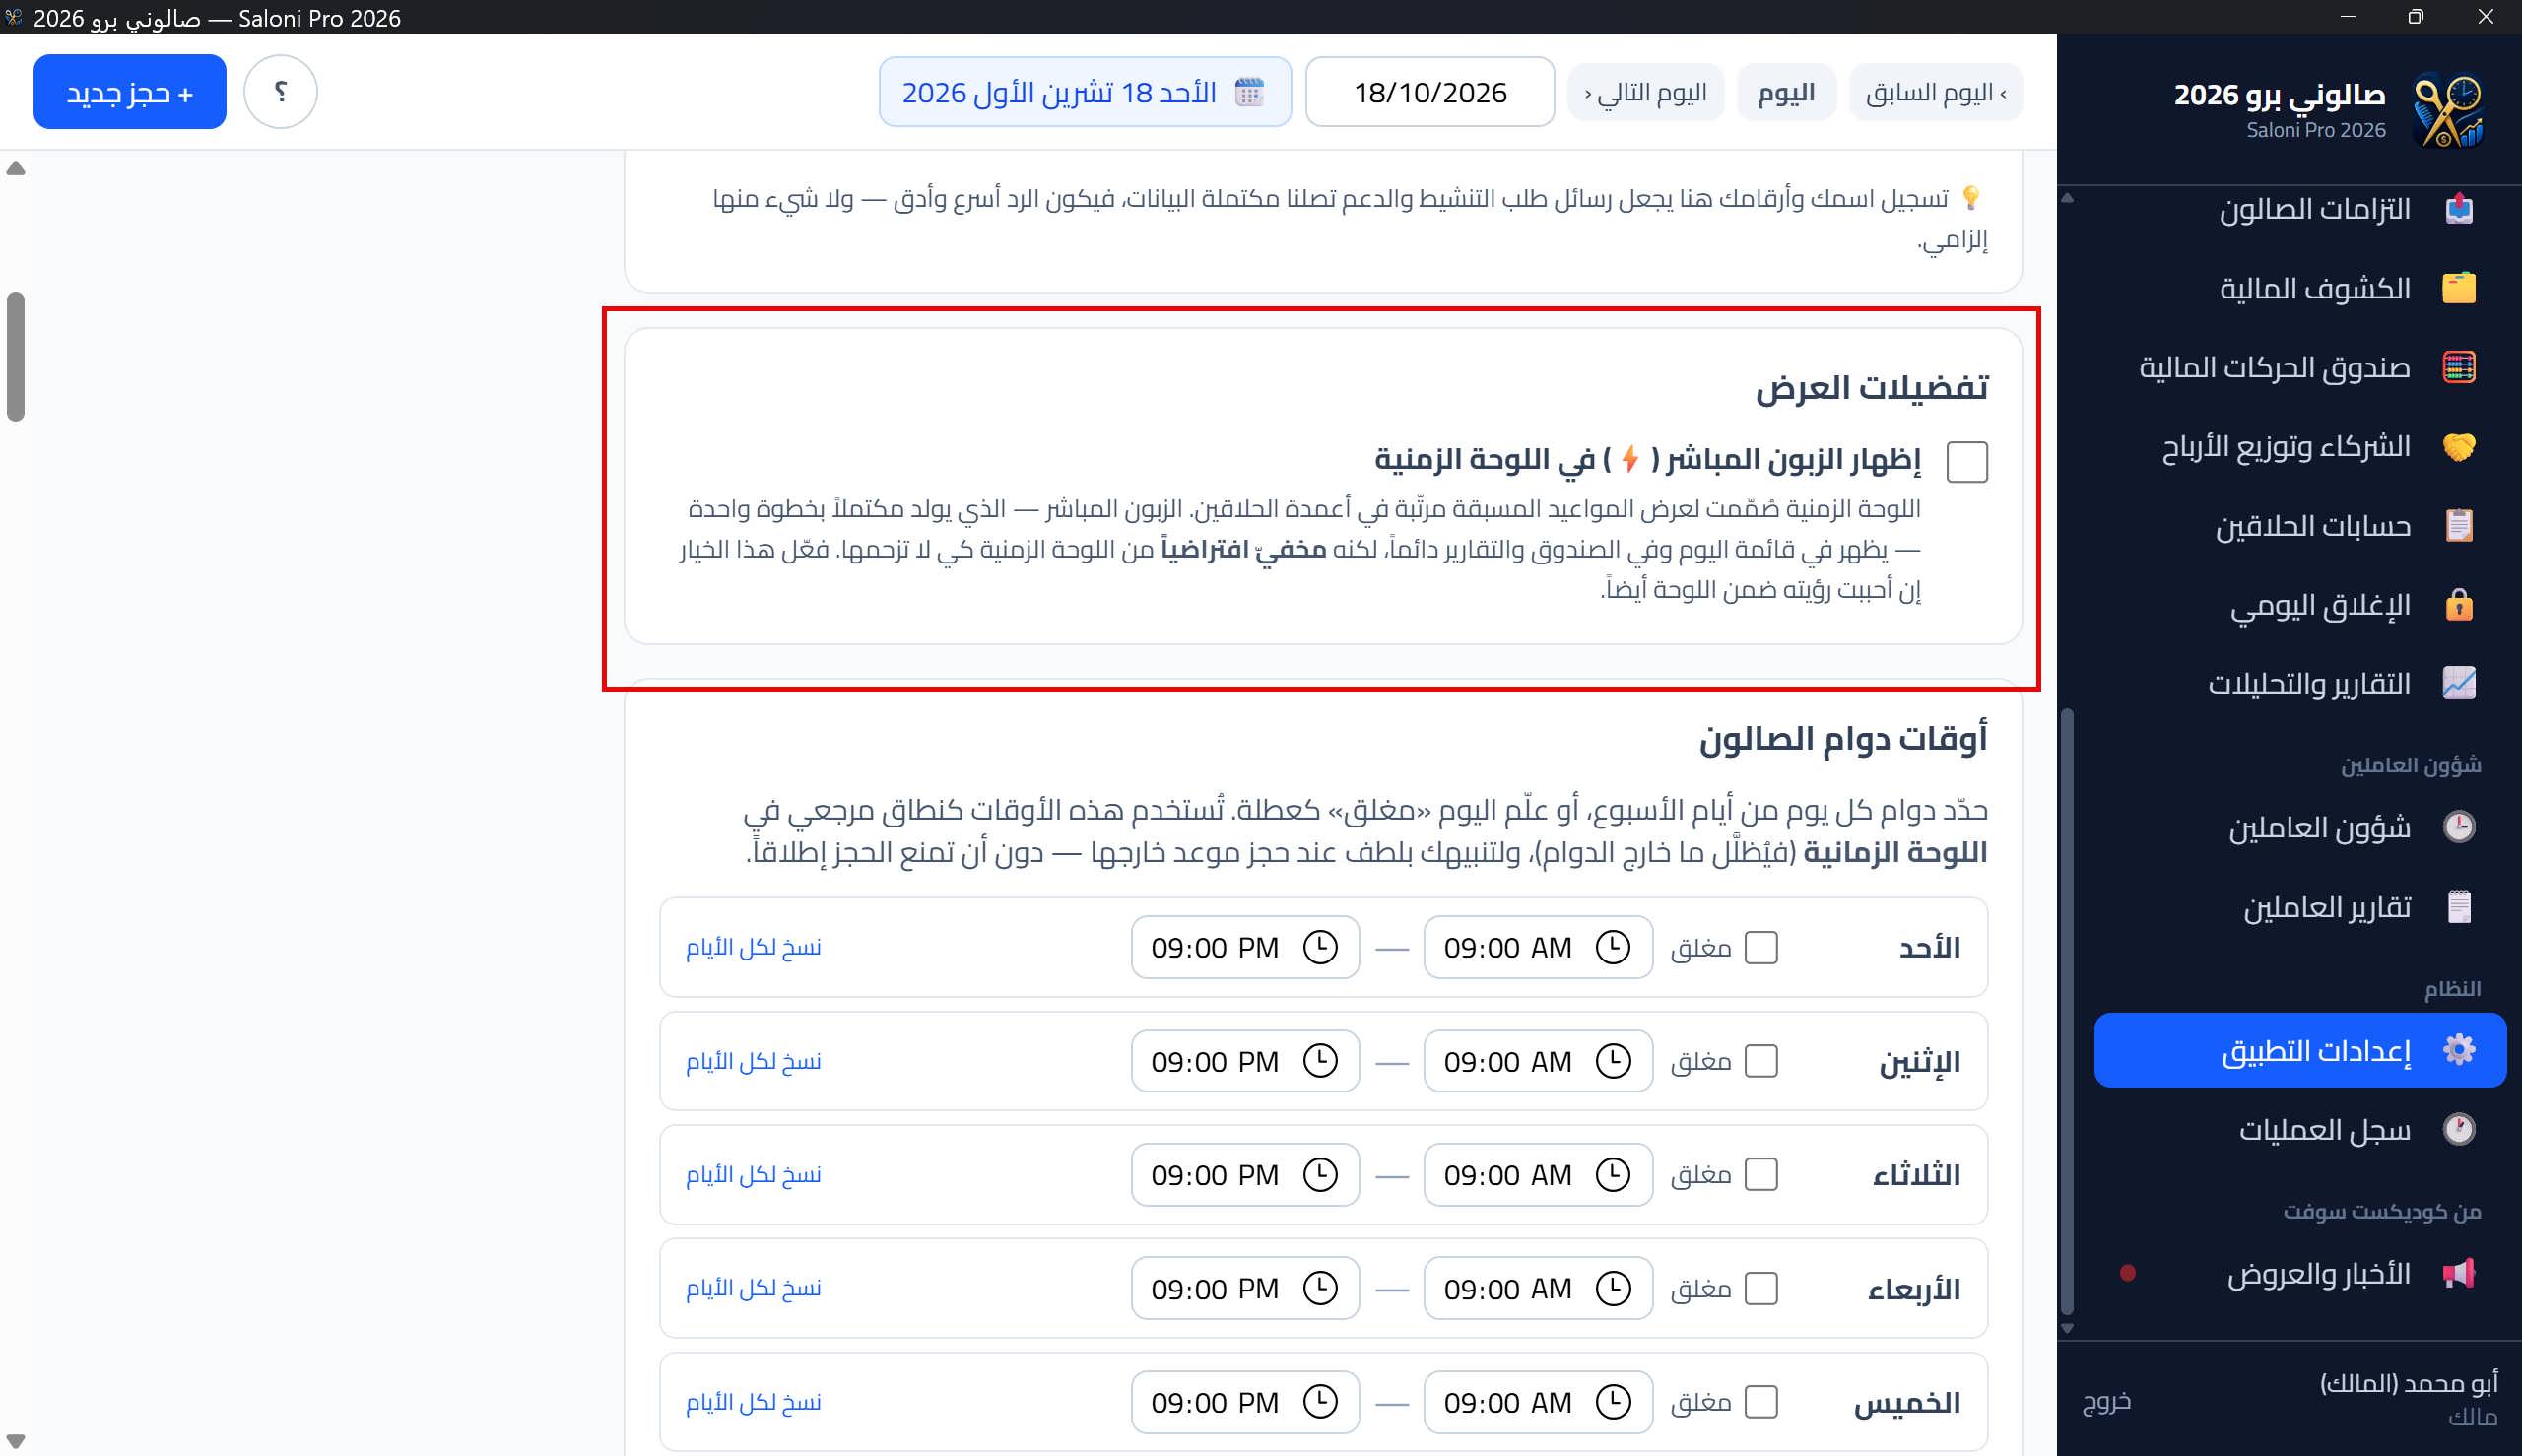Click the Saloni Pro scissors logo

pyautogui.click(x=2447, y=110)
